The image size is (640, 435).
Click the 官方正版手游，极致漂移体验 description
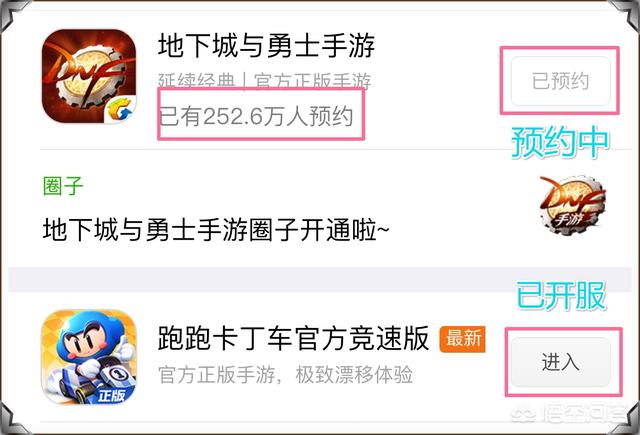[x=285, y=375]
